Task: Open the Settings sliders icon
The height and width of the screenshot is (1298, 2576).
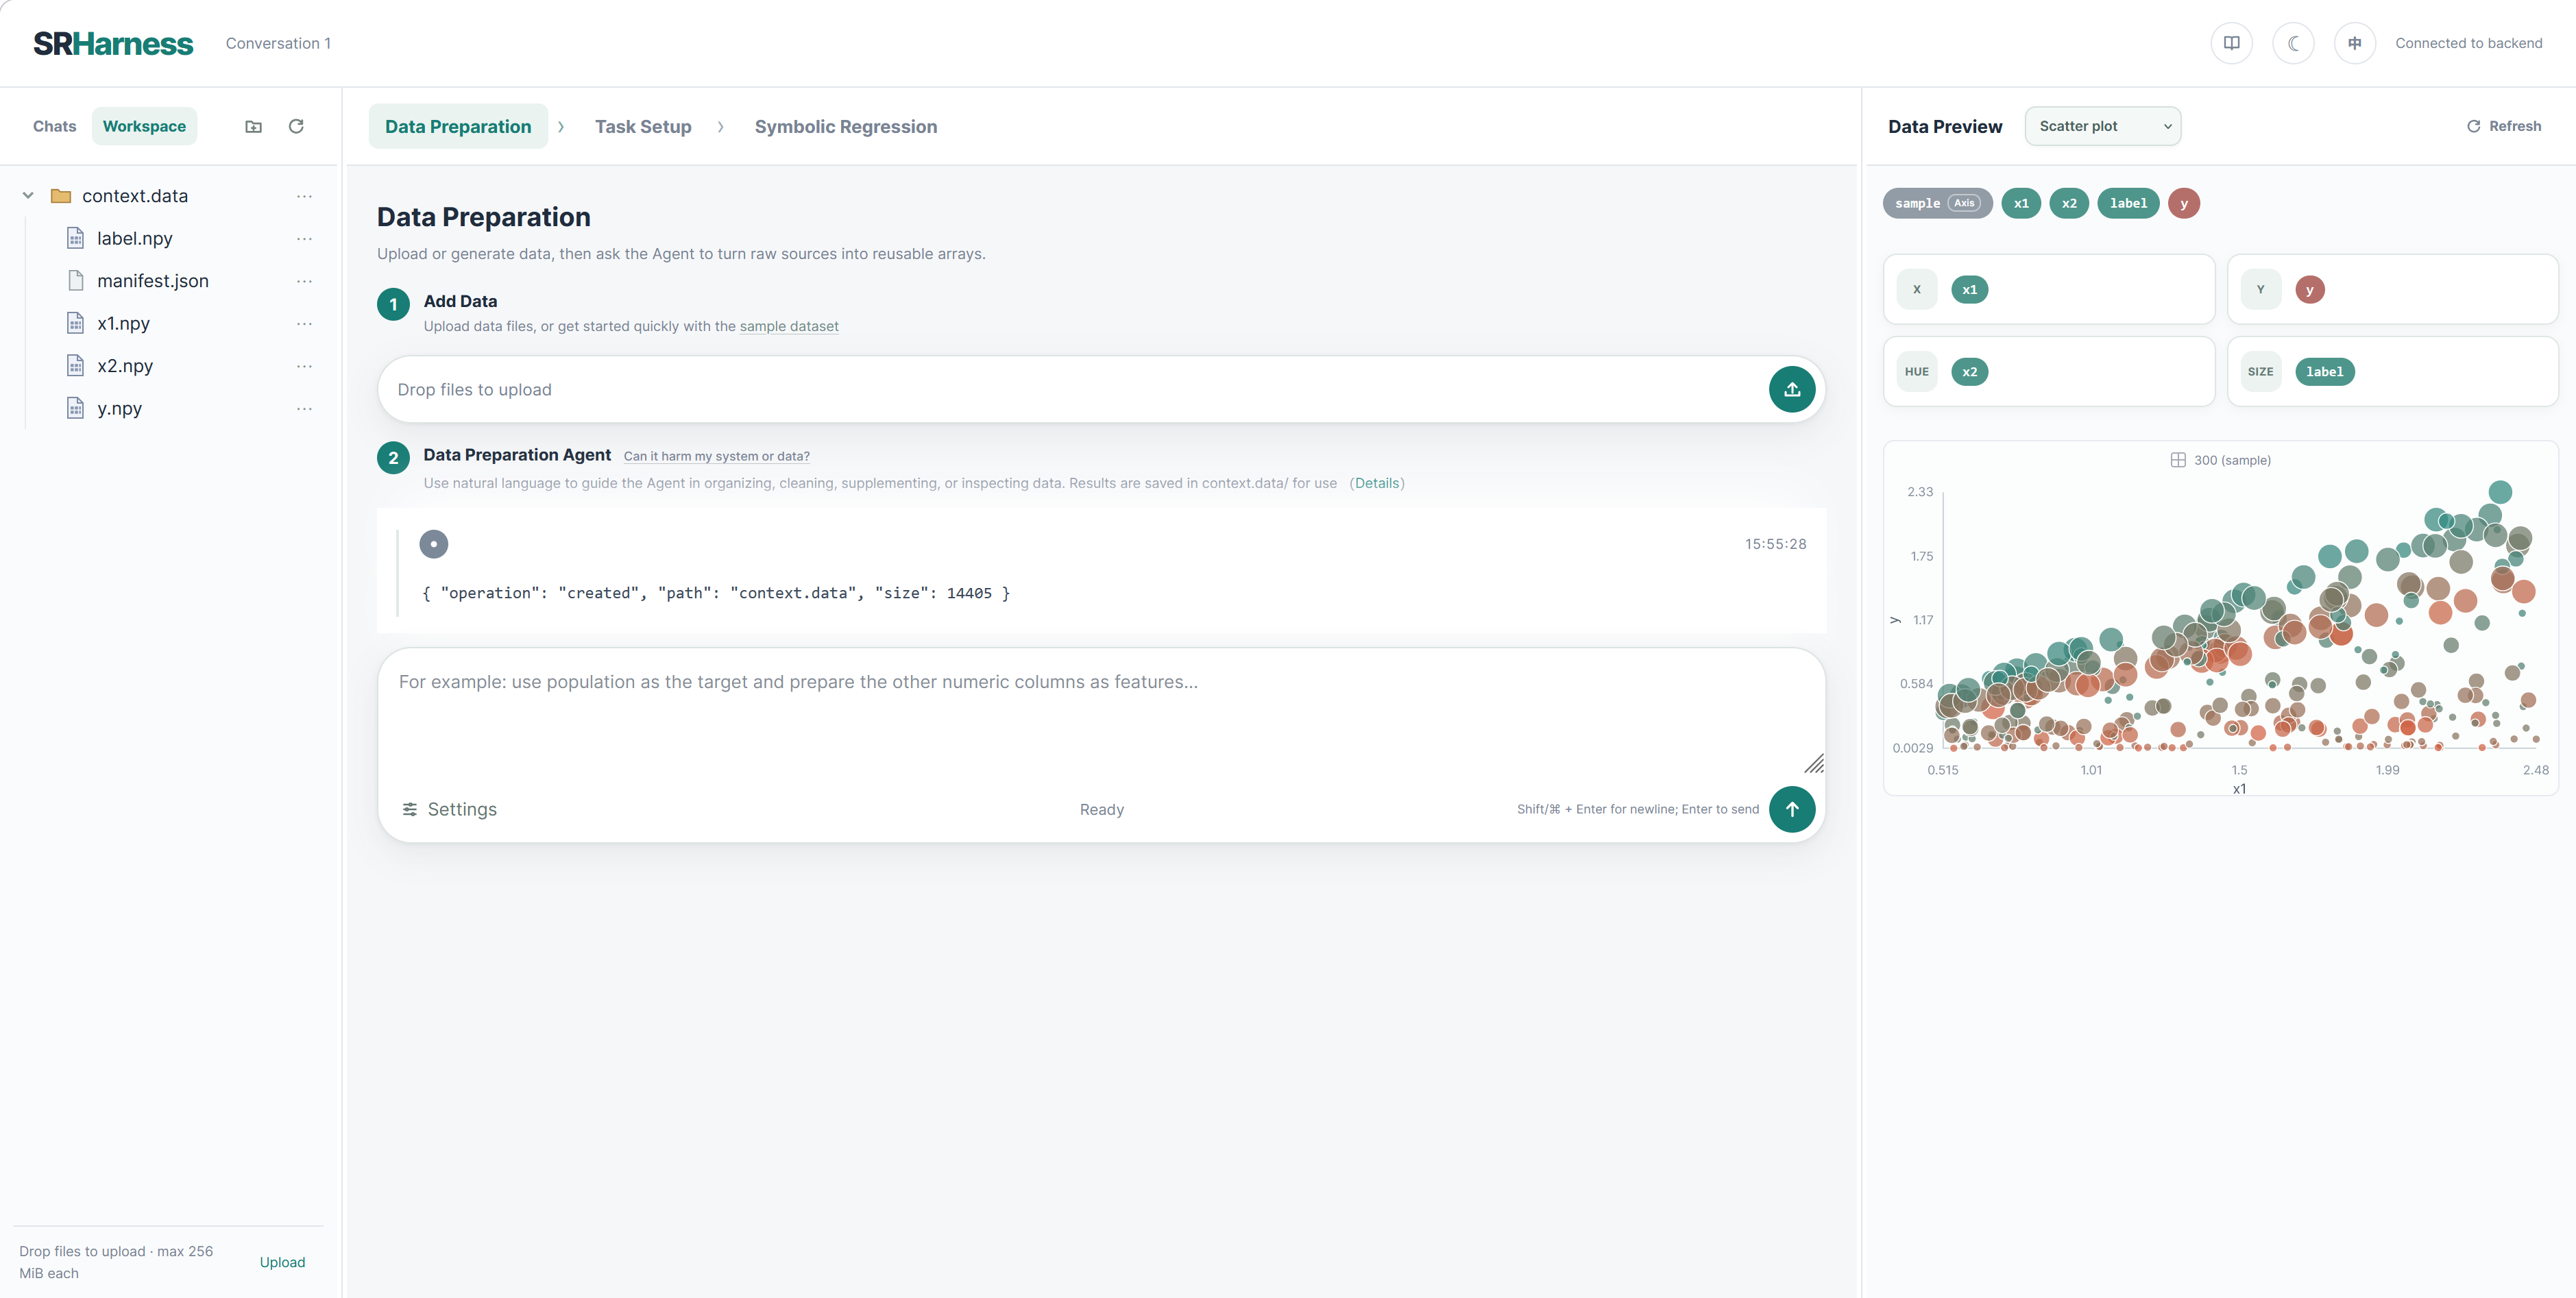Action: 410,809
